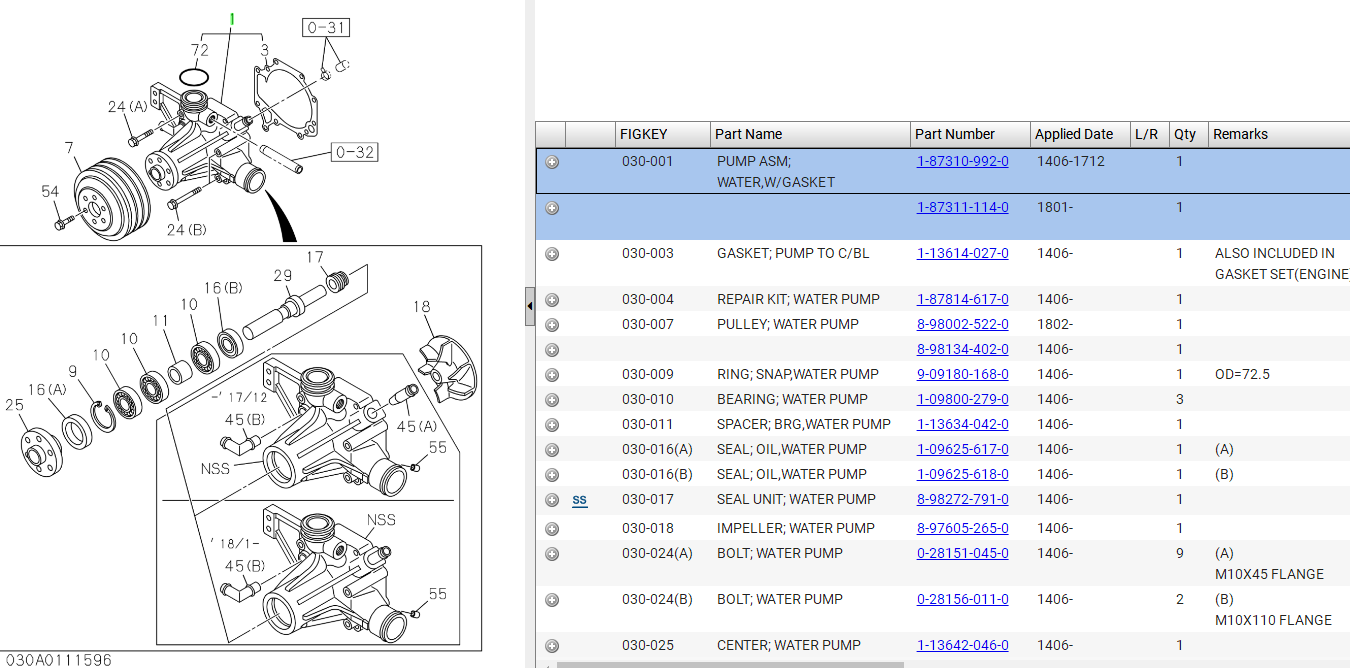Click the Part Number column header

[x=955, y=134]
